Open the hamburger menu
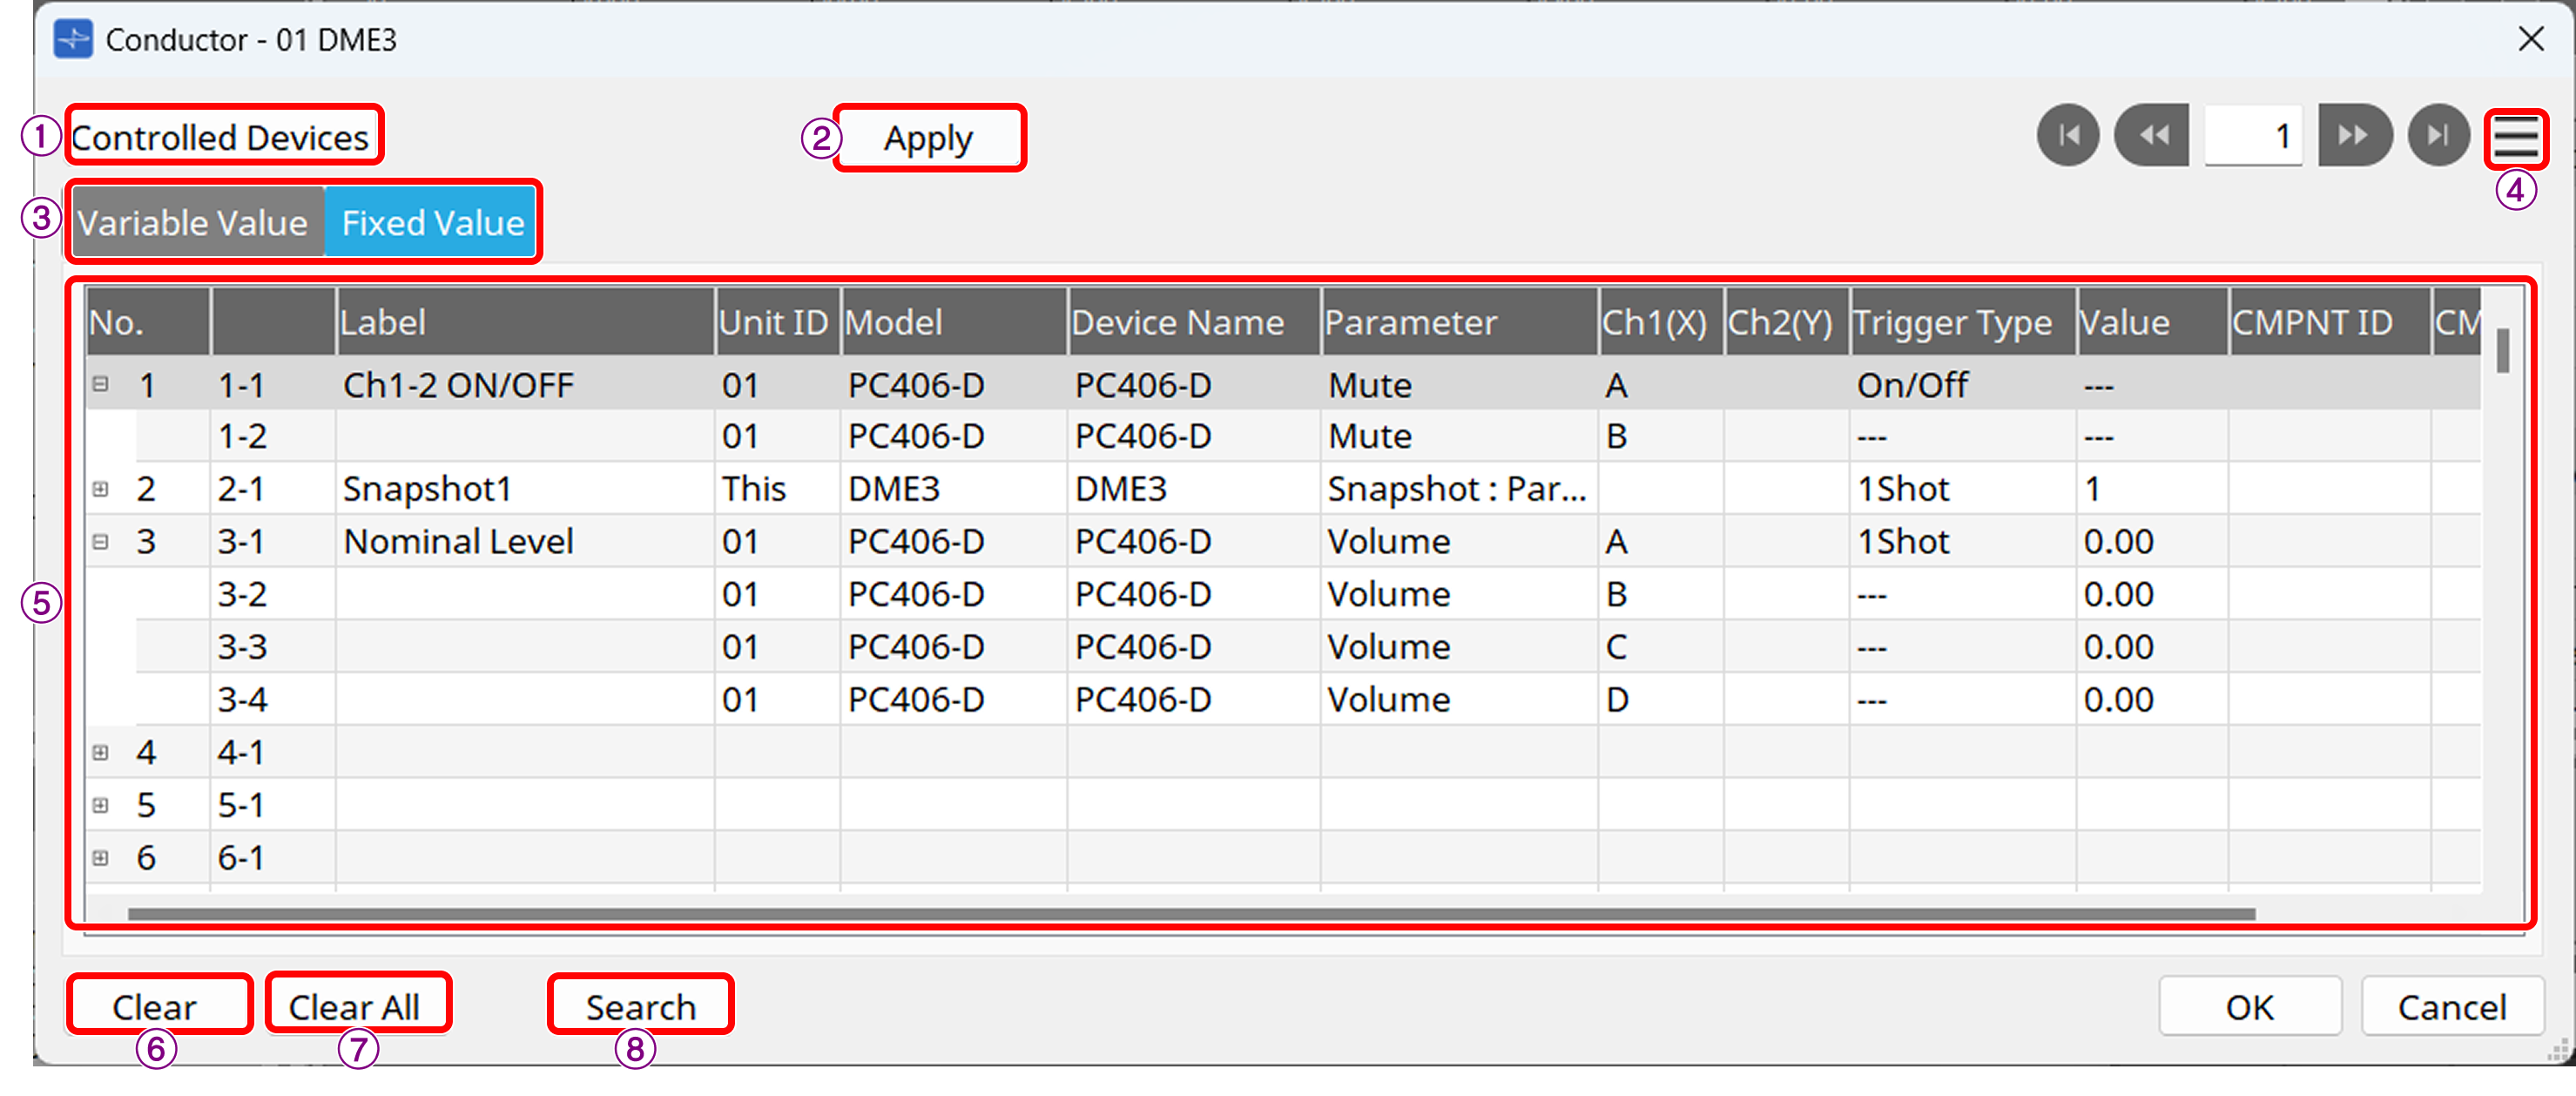The width and height of the screenshot is (2576, 1096). coord(2518,137)
